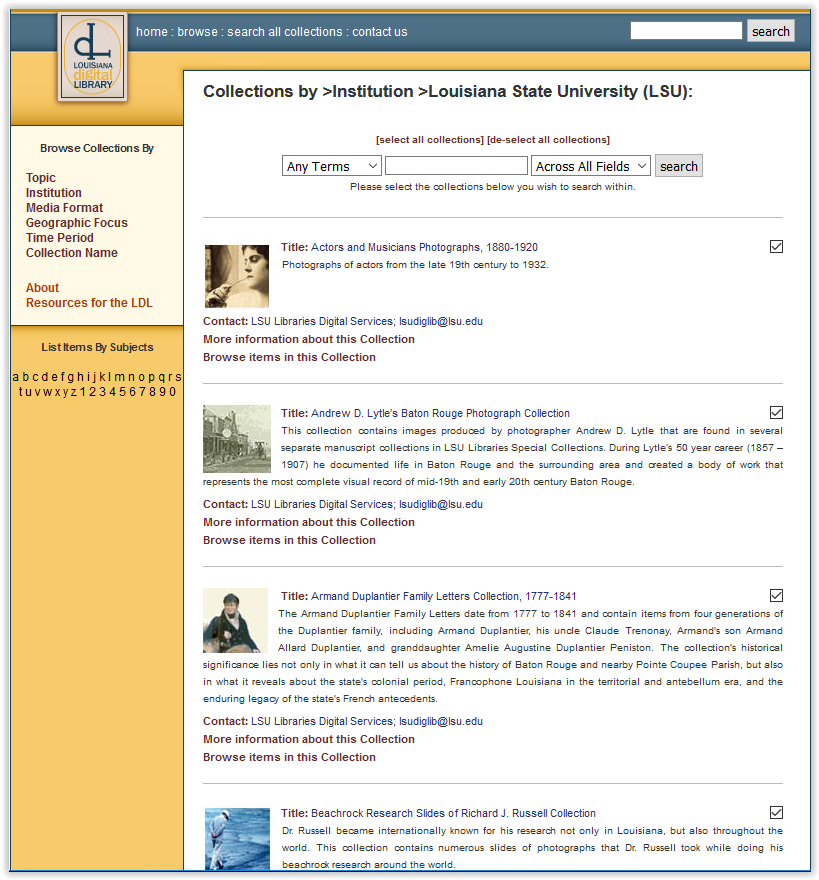Open the home navigation link

(152, 32)
